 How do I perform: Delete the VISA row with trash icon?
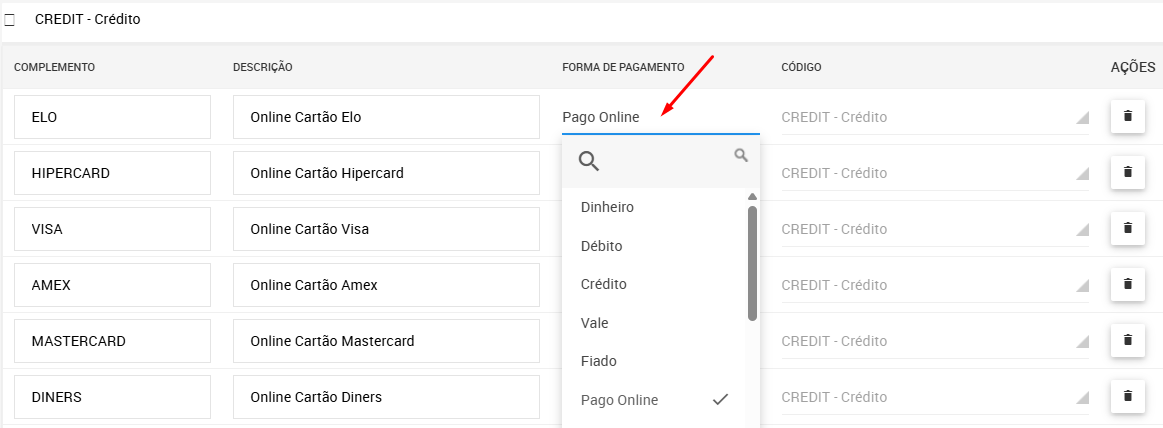[1128, 228]
